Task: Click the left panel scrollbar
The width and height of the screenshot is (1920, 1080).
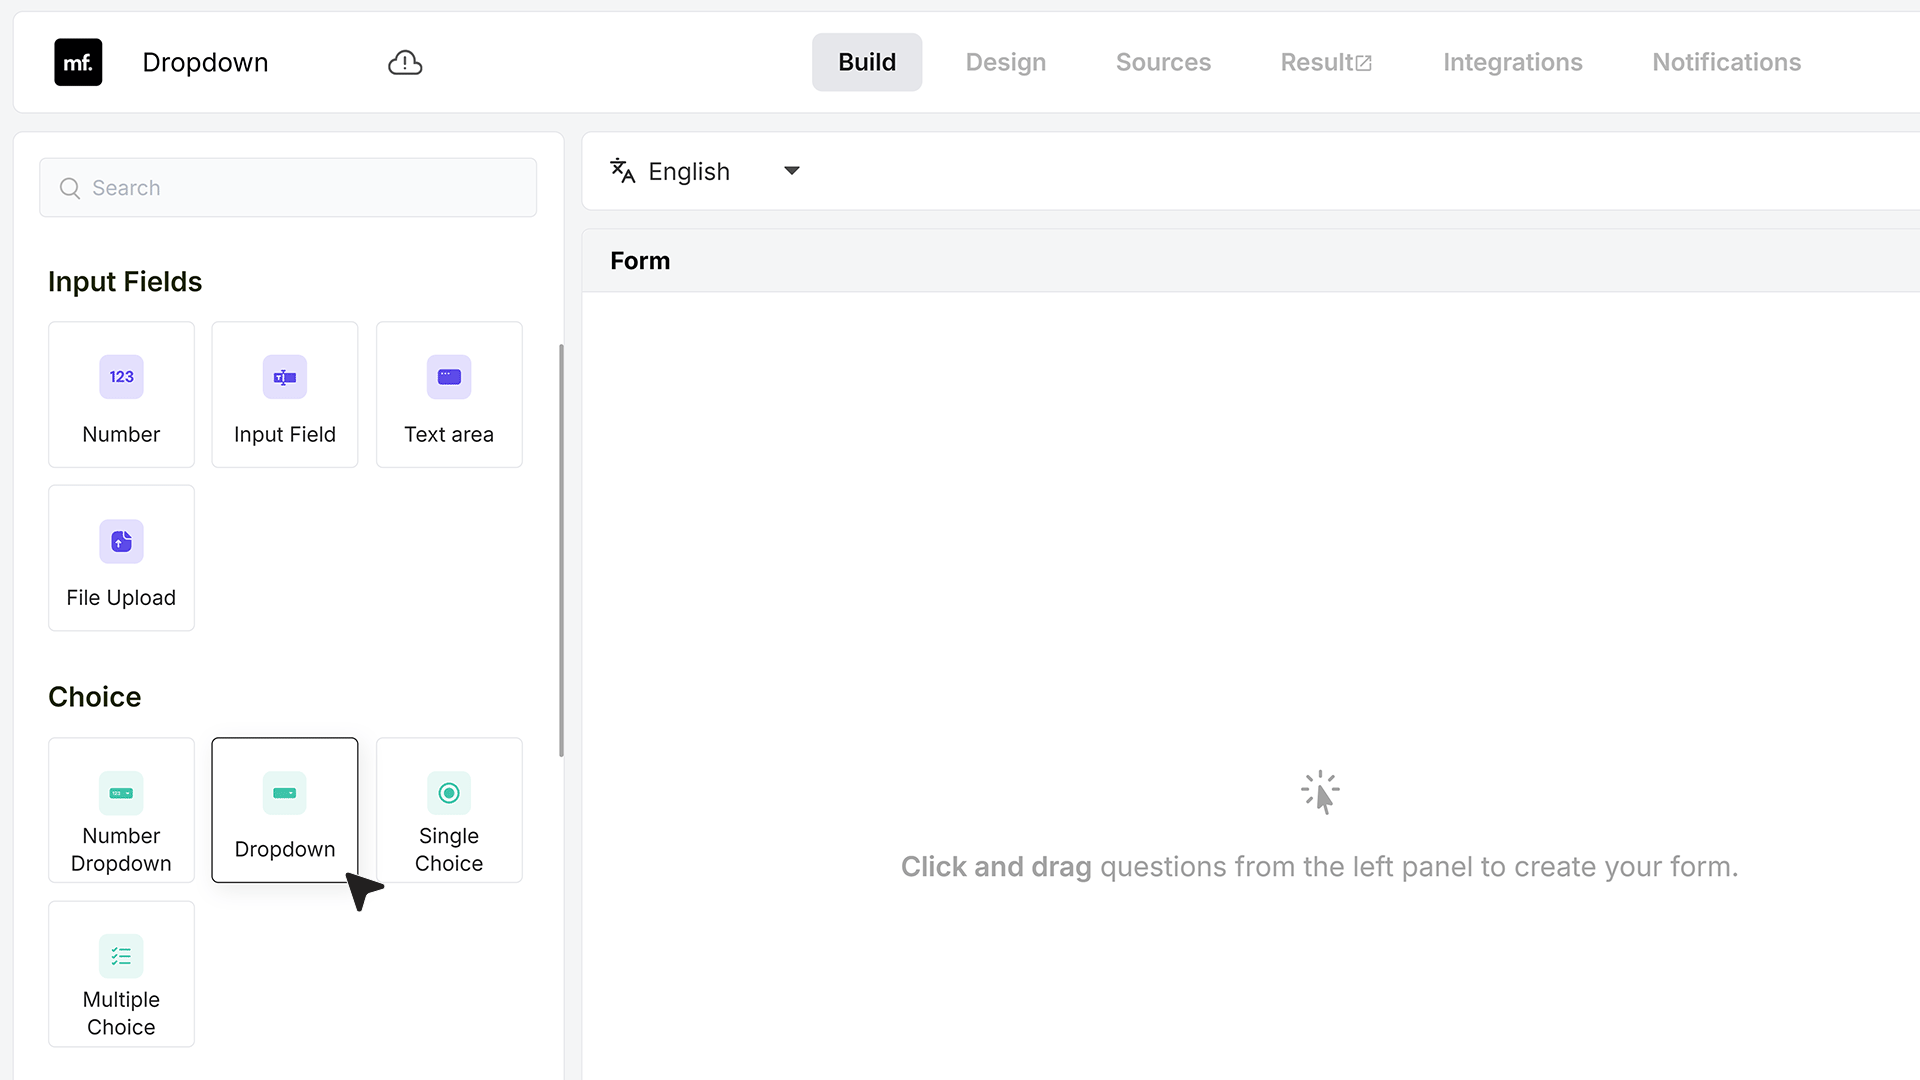Action: point(561,550)
